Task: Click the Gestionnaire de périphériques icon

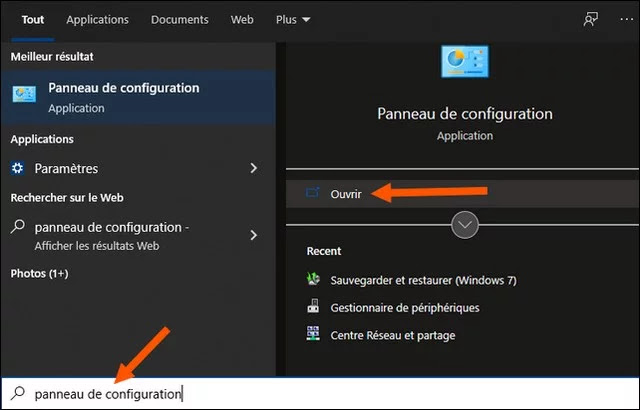Action: tap(313, 306)
